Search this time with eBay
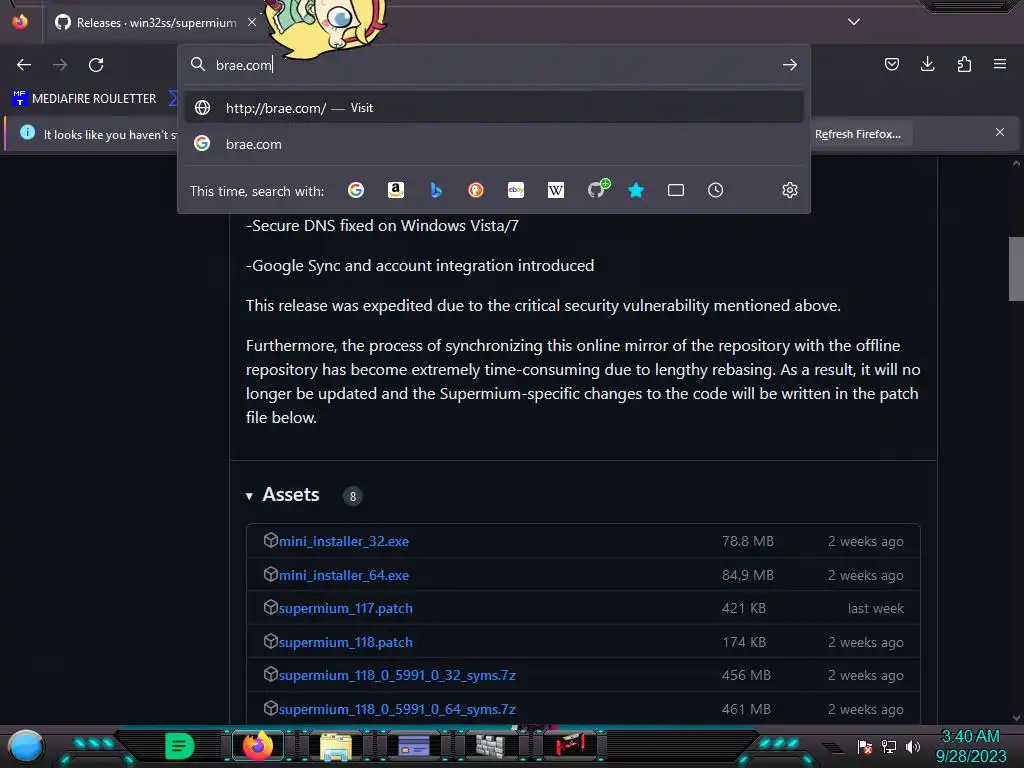 [516, 190]
